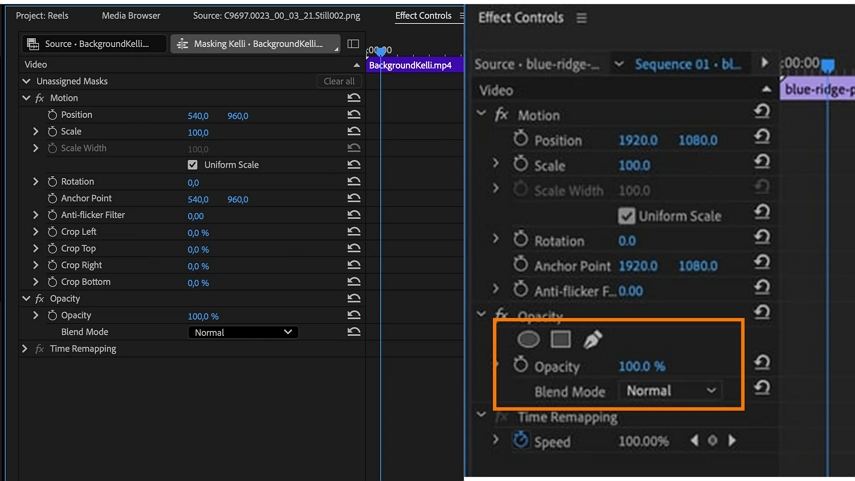Click Clear all masks button
This screenshot has height=481, width=855.
coord(339,81)
